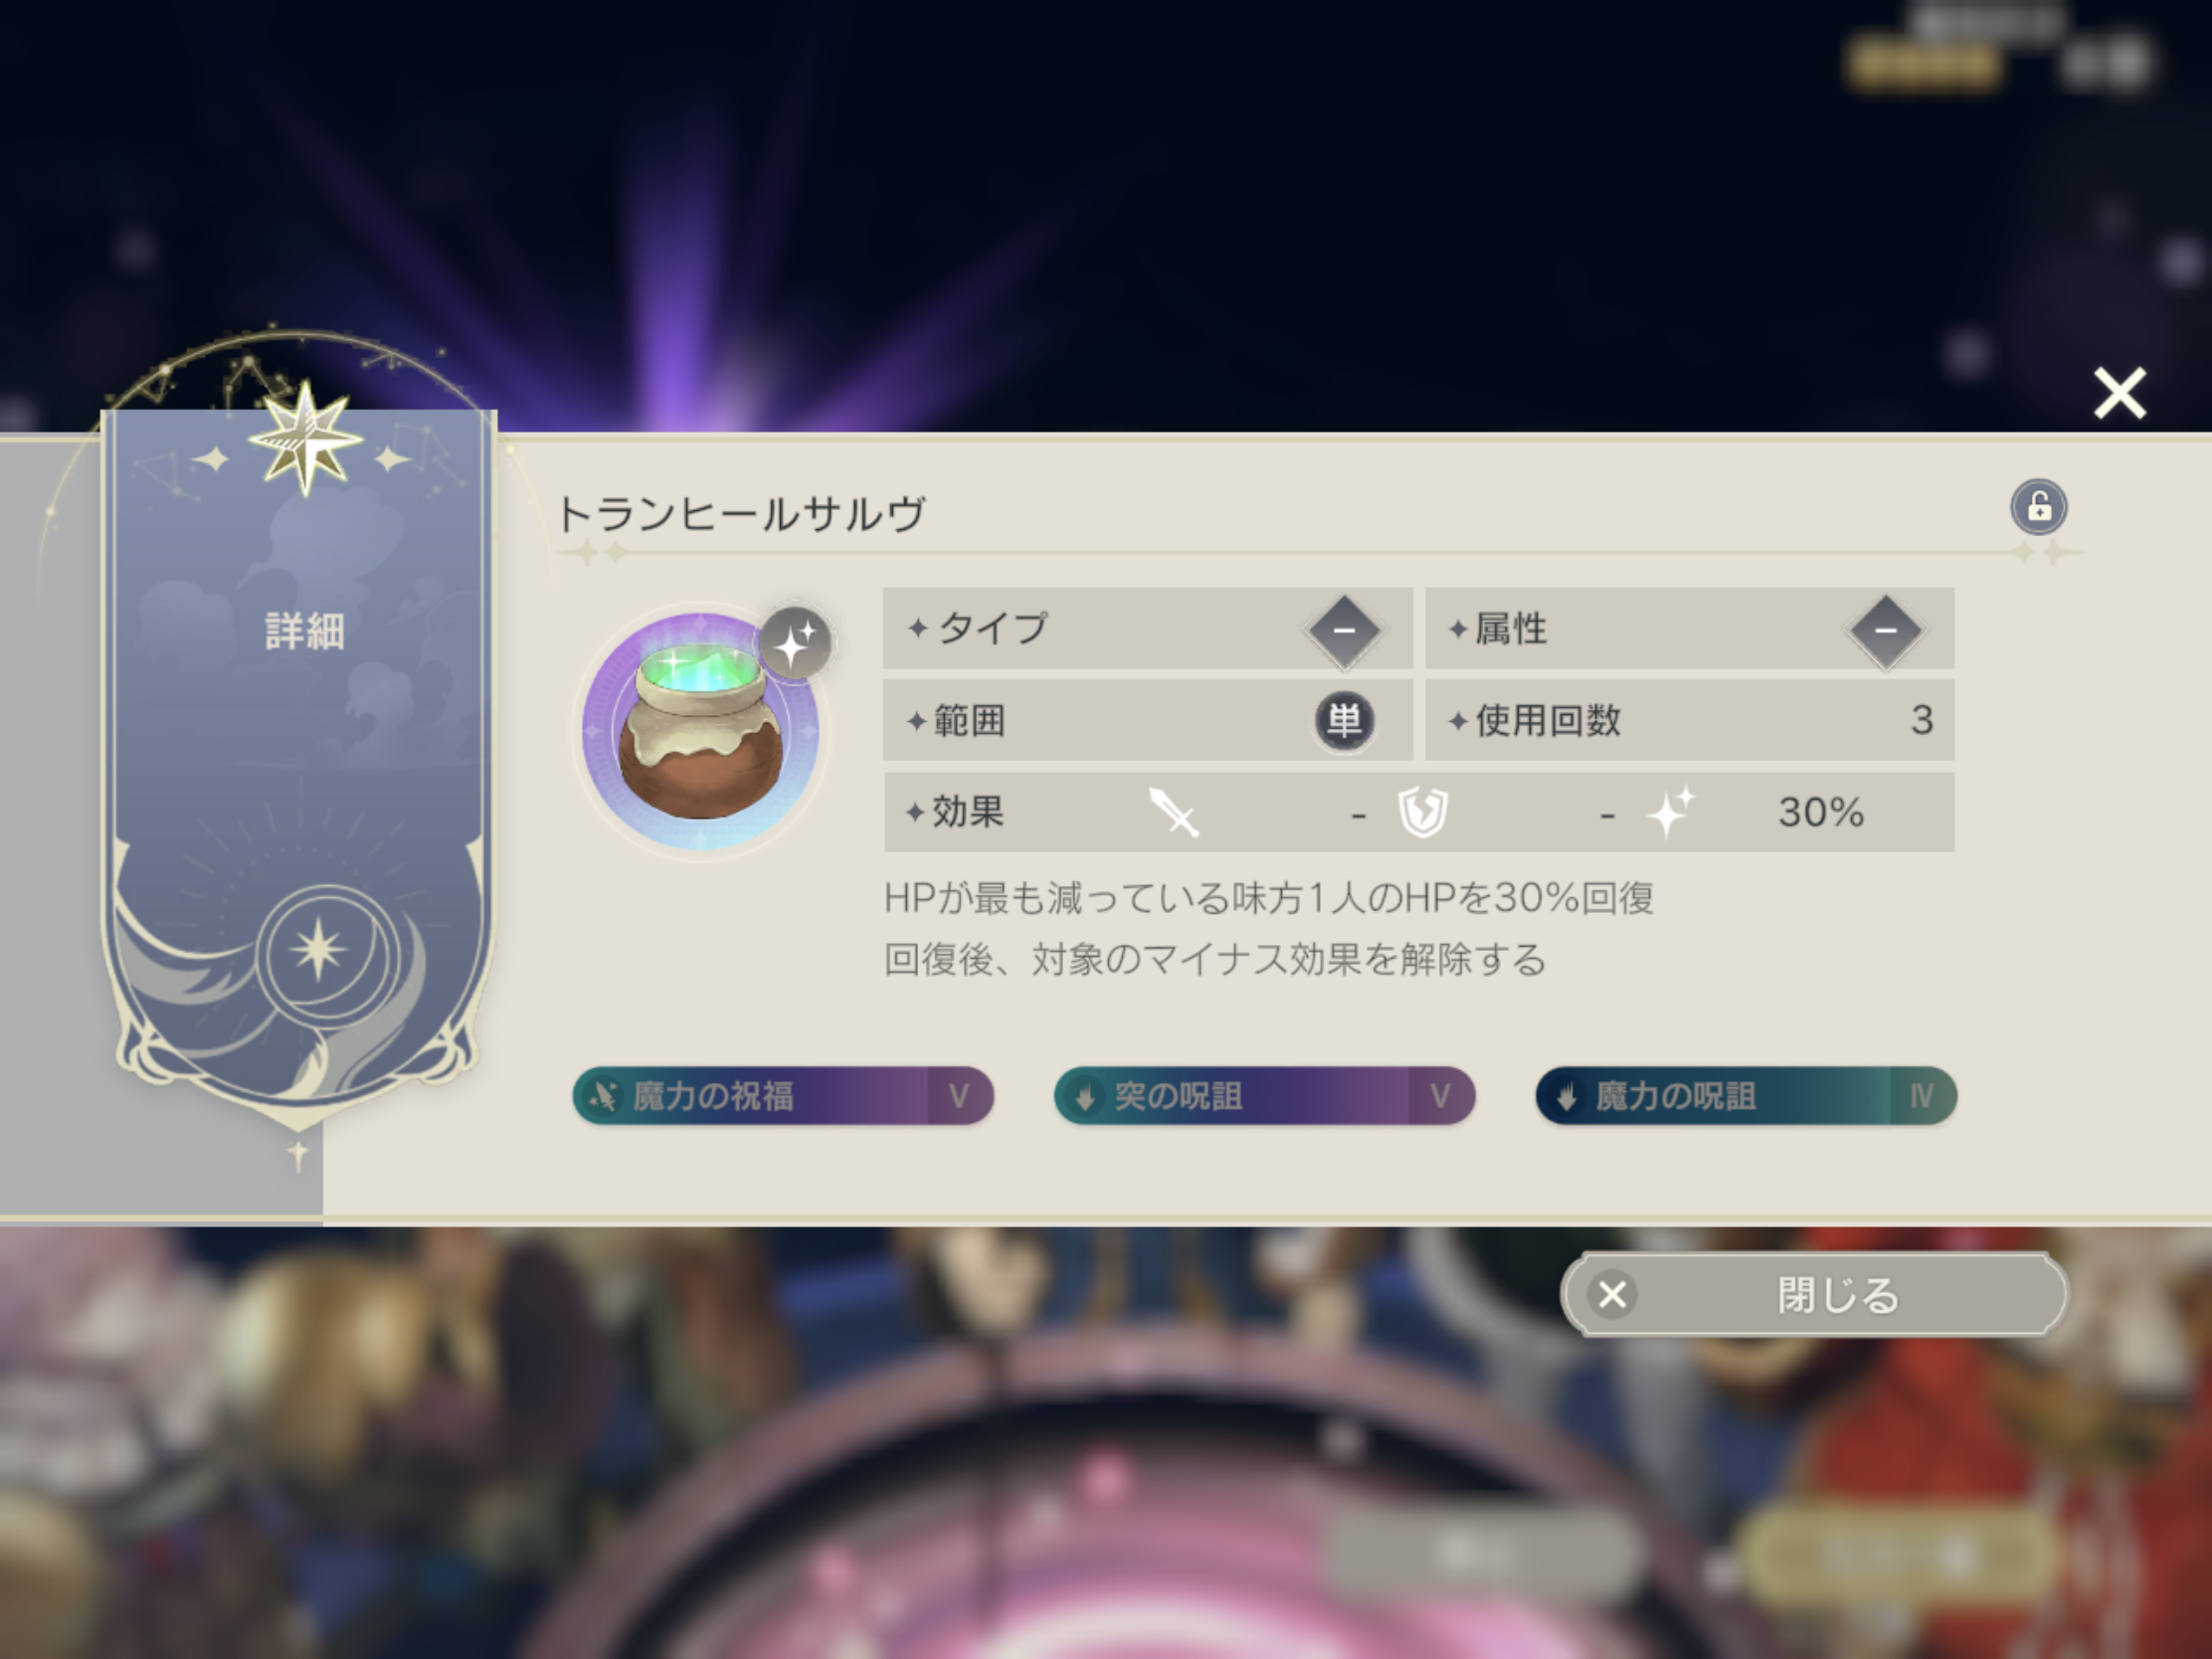Click the item name トランヒールサルヴ
This screenshot has width=2212, height=1659.
tap(741, 514)
